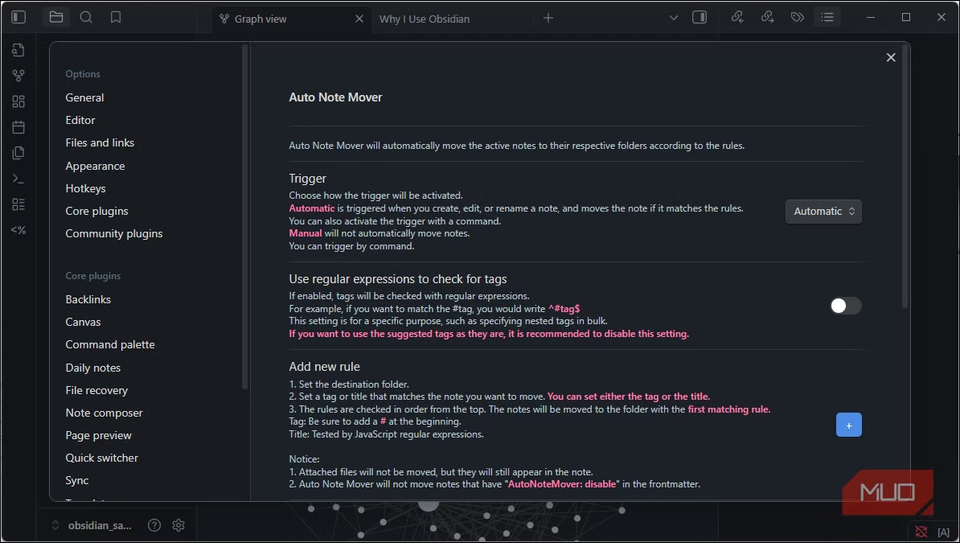The width and height of the screenshot is (960, 543).
Task: Click the Add new rule title
Action: point(324,367)
